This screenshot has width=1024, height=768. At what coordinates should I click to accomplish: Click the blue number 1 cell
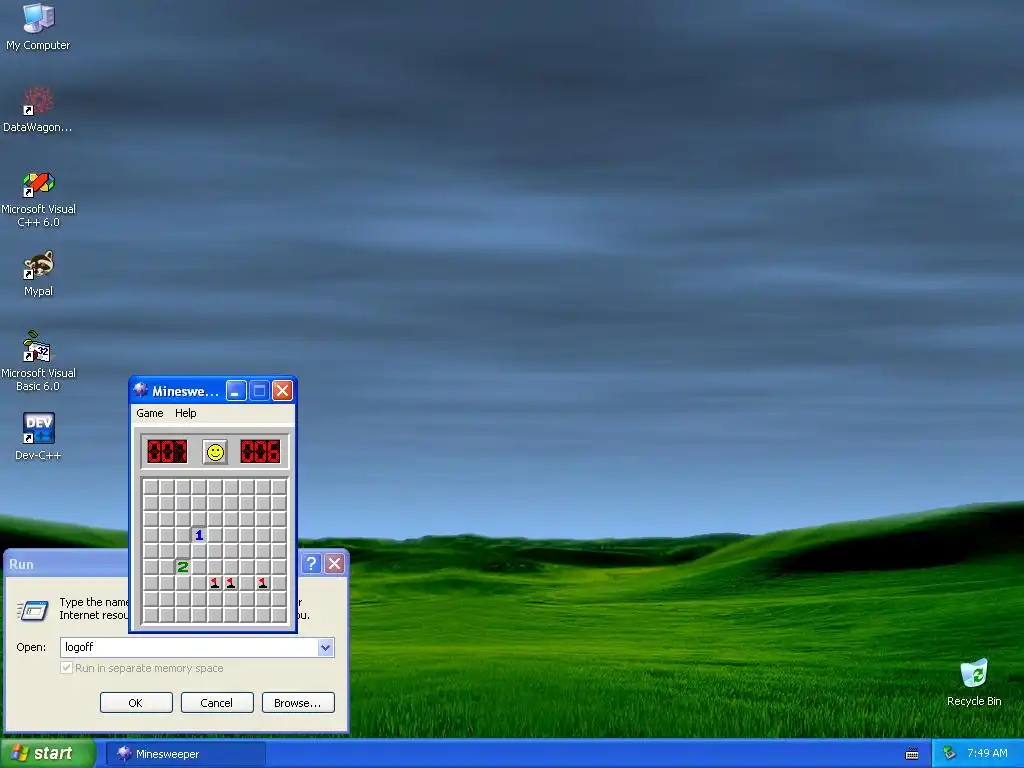(199, 535)
